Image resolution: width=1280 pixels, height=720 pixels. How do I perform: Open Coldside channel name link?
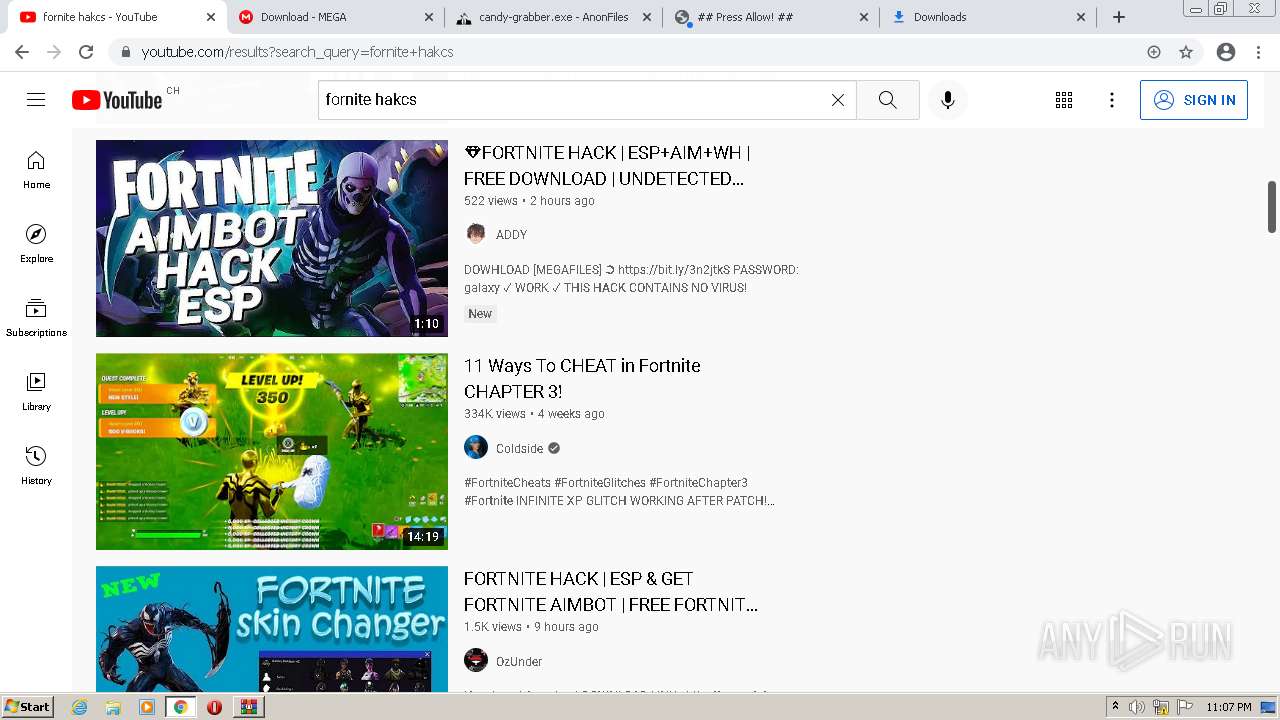pos(520,448)
